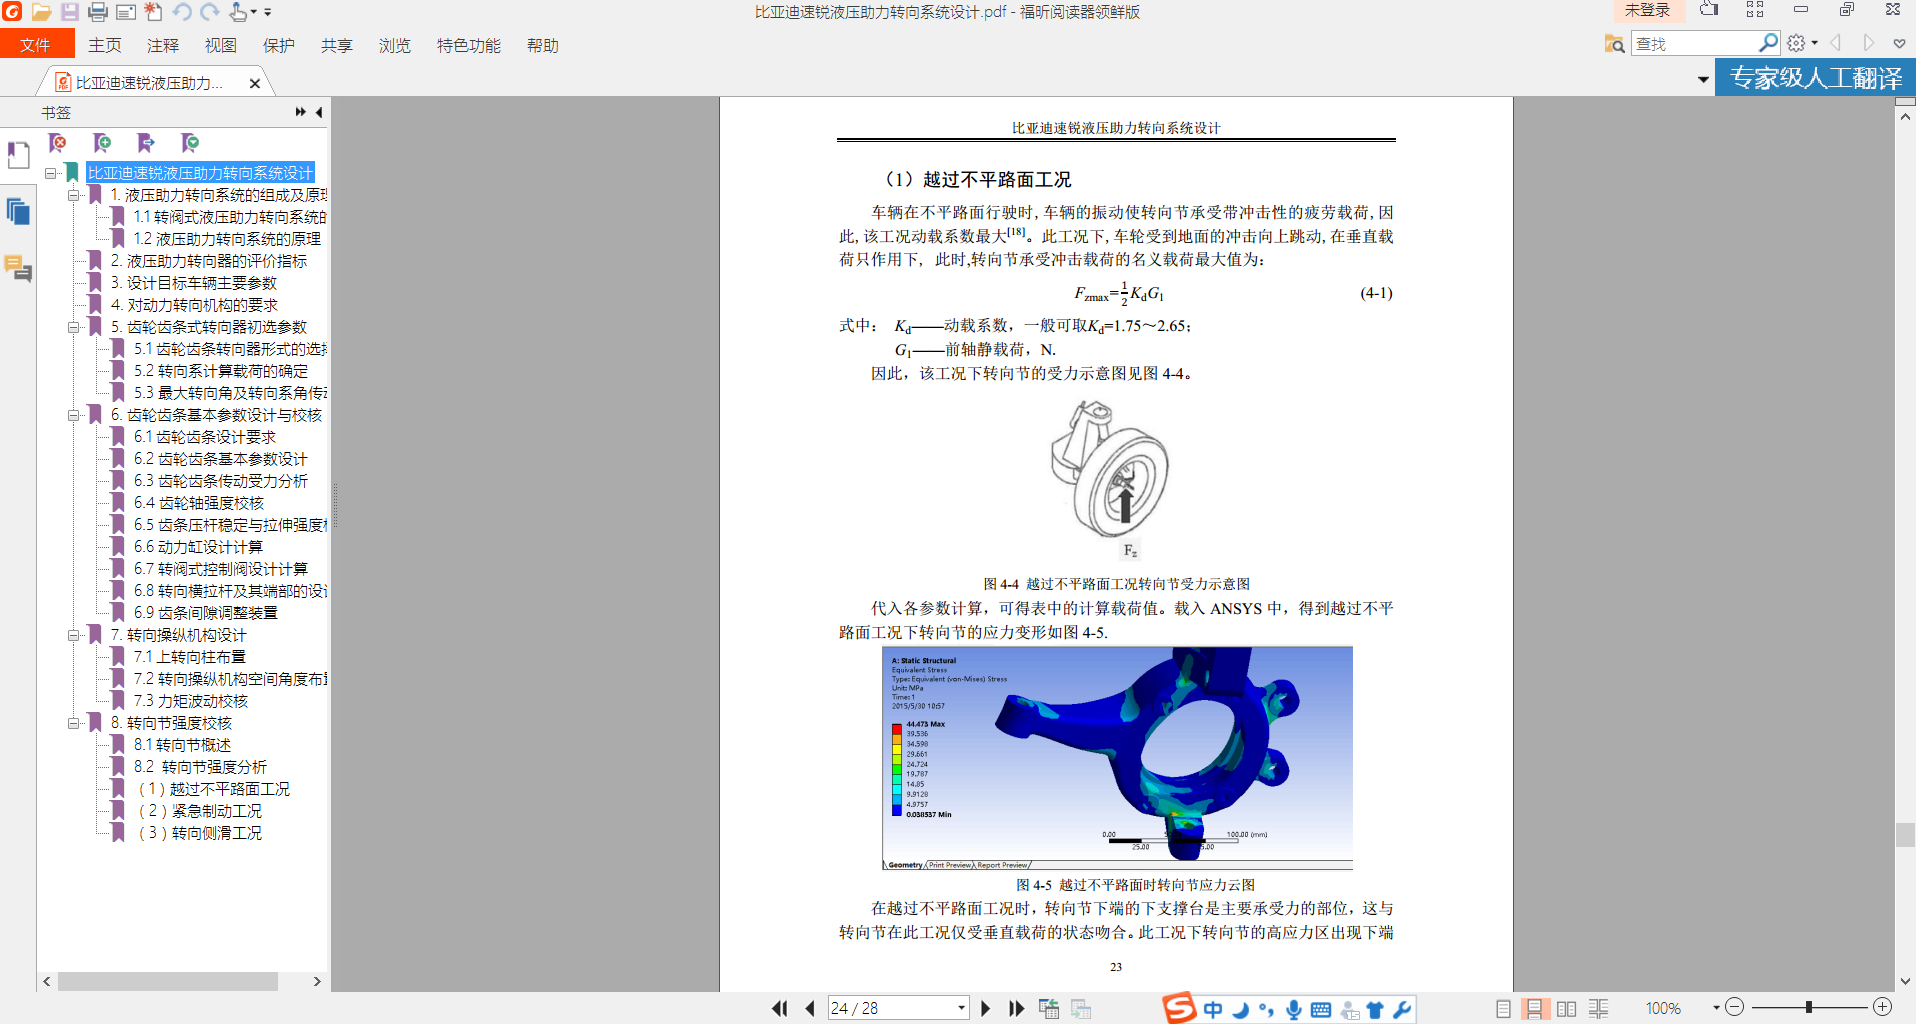This screenshot has height=1024, width=1916.
Task: Switch to continuous facing view
Action: pyautogui.click(x=1599, y=1009)
